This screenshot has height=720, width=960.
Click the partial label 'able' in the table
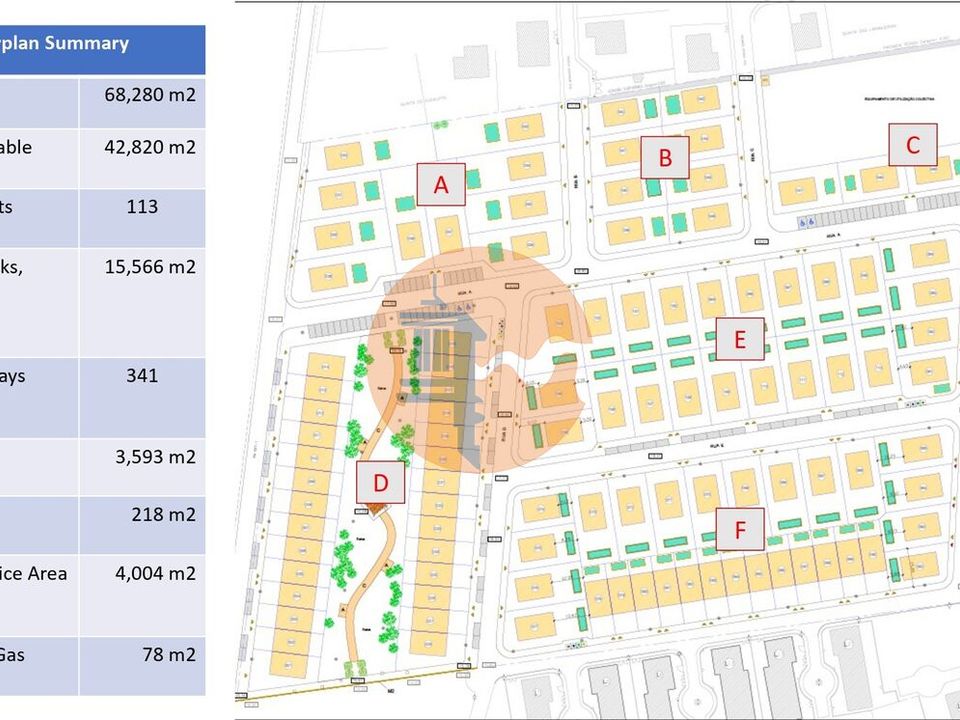[x=16, y=147]
